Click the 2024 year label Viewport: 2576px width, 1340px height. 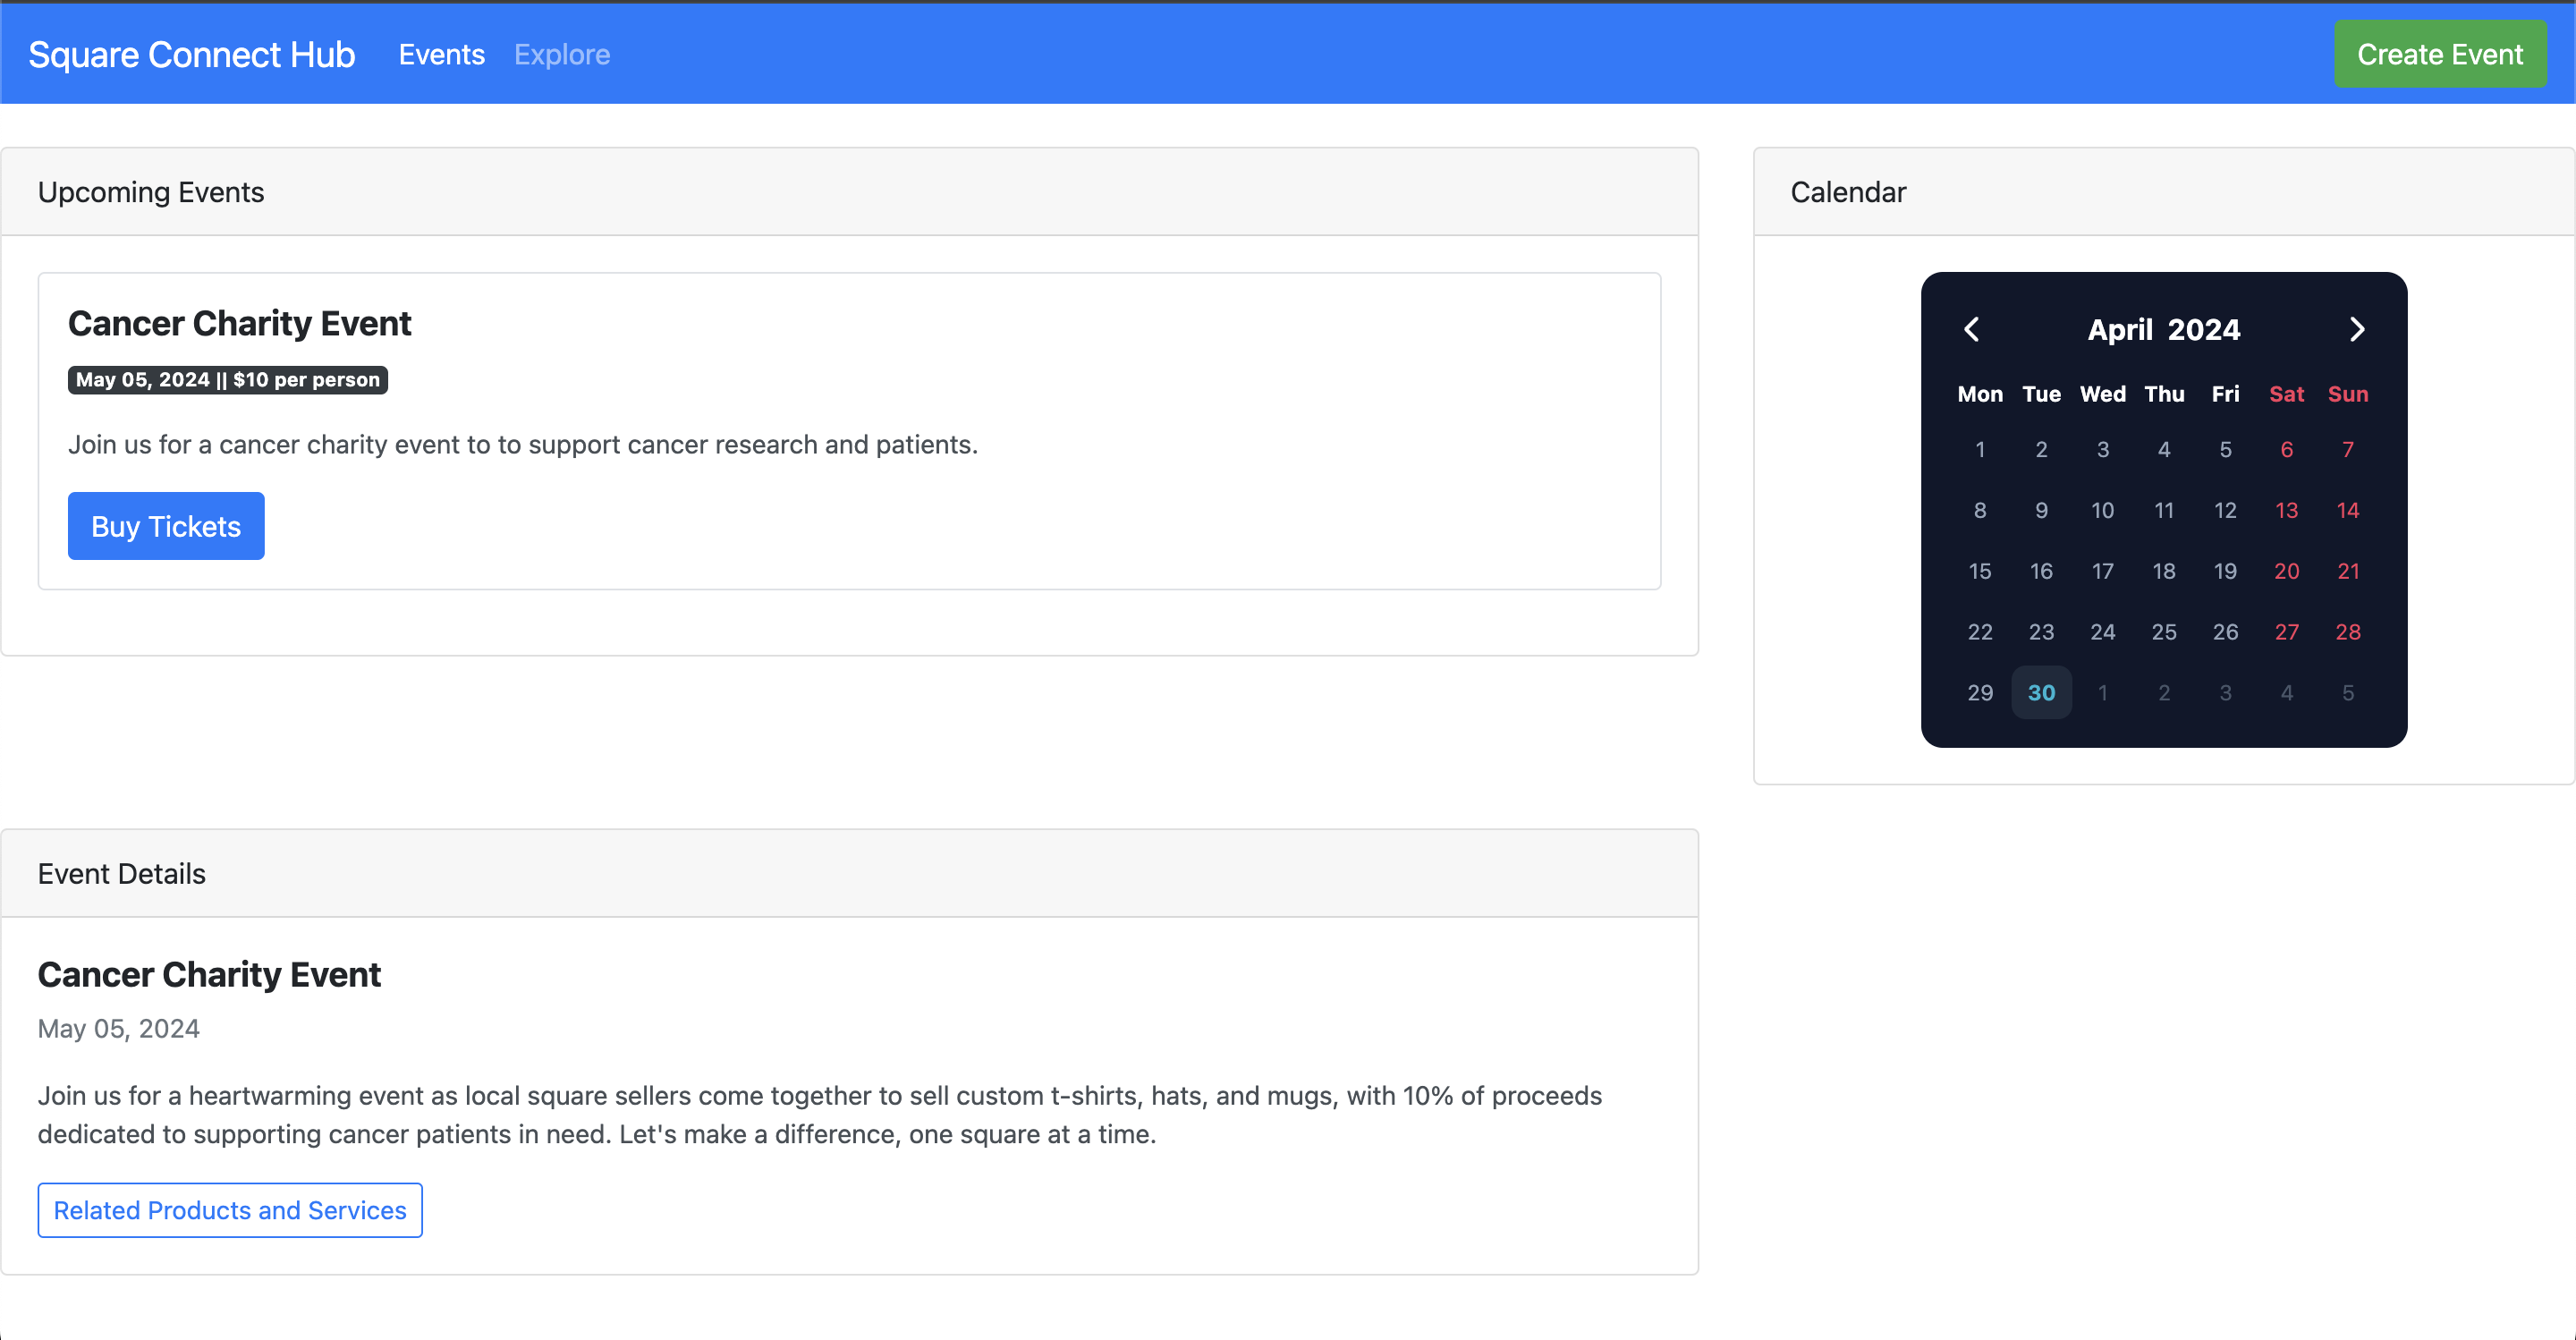[x=2204, y=329]
